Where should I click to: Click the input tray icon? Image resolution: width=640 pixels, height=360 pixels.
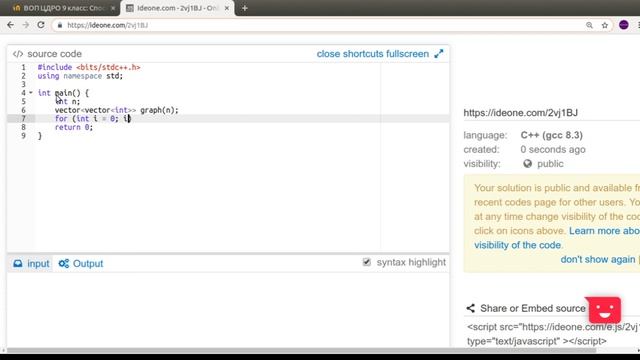18,263
